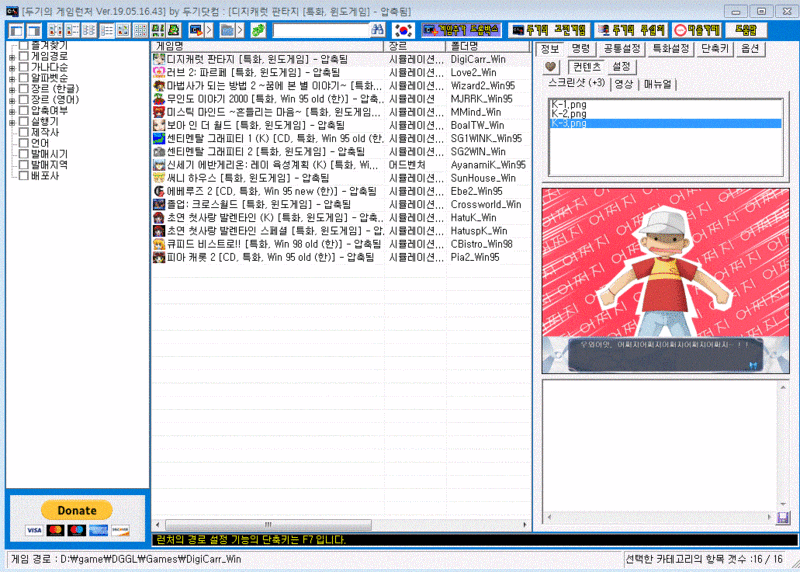
Task: Click the icon of 센티멘탈 그래피티 1 row
Action: [x=159, y=138]
